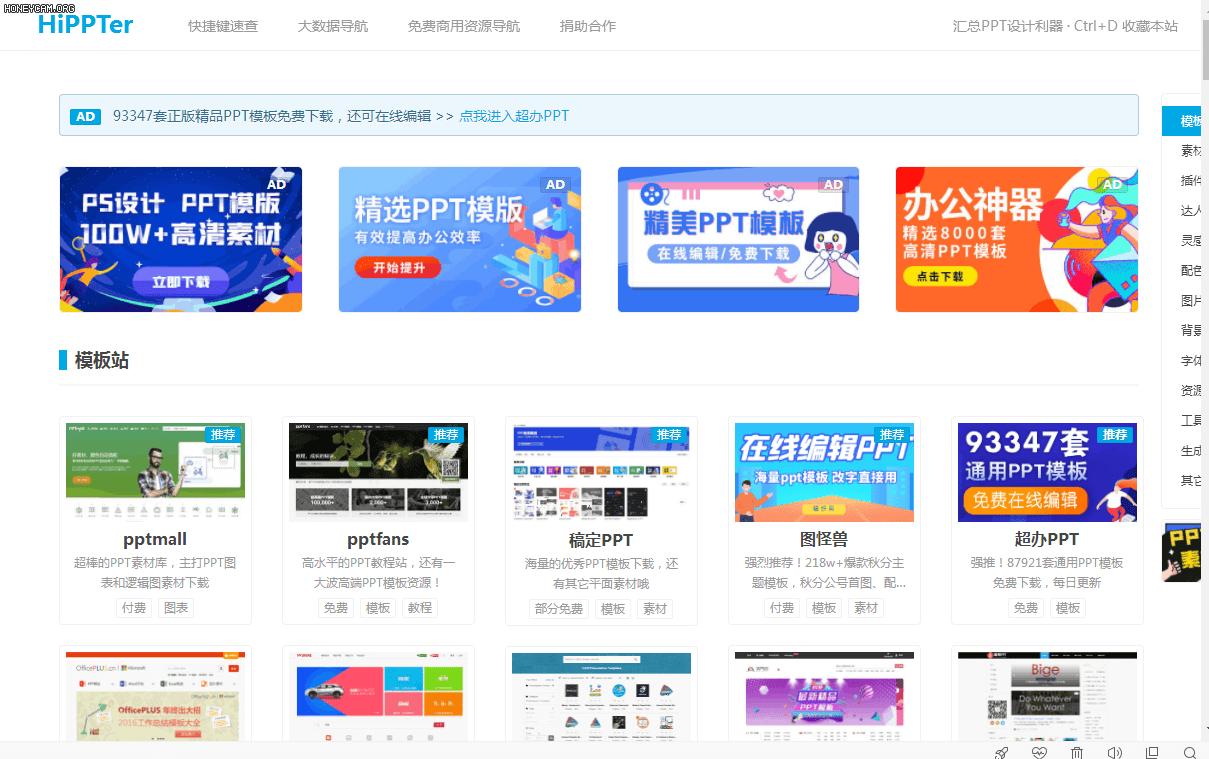Image resolution: width=1209 pixels, height=759 pixels.
Task: Click the HiPPTer logo
Action: (x=85, y=25)
